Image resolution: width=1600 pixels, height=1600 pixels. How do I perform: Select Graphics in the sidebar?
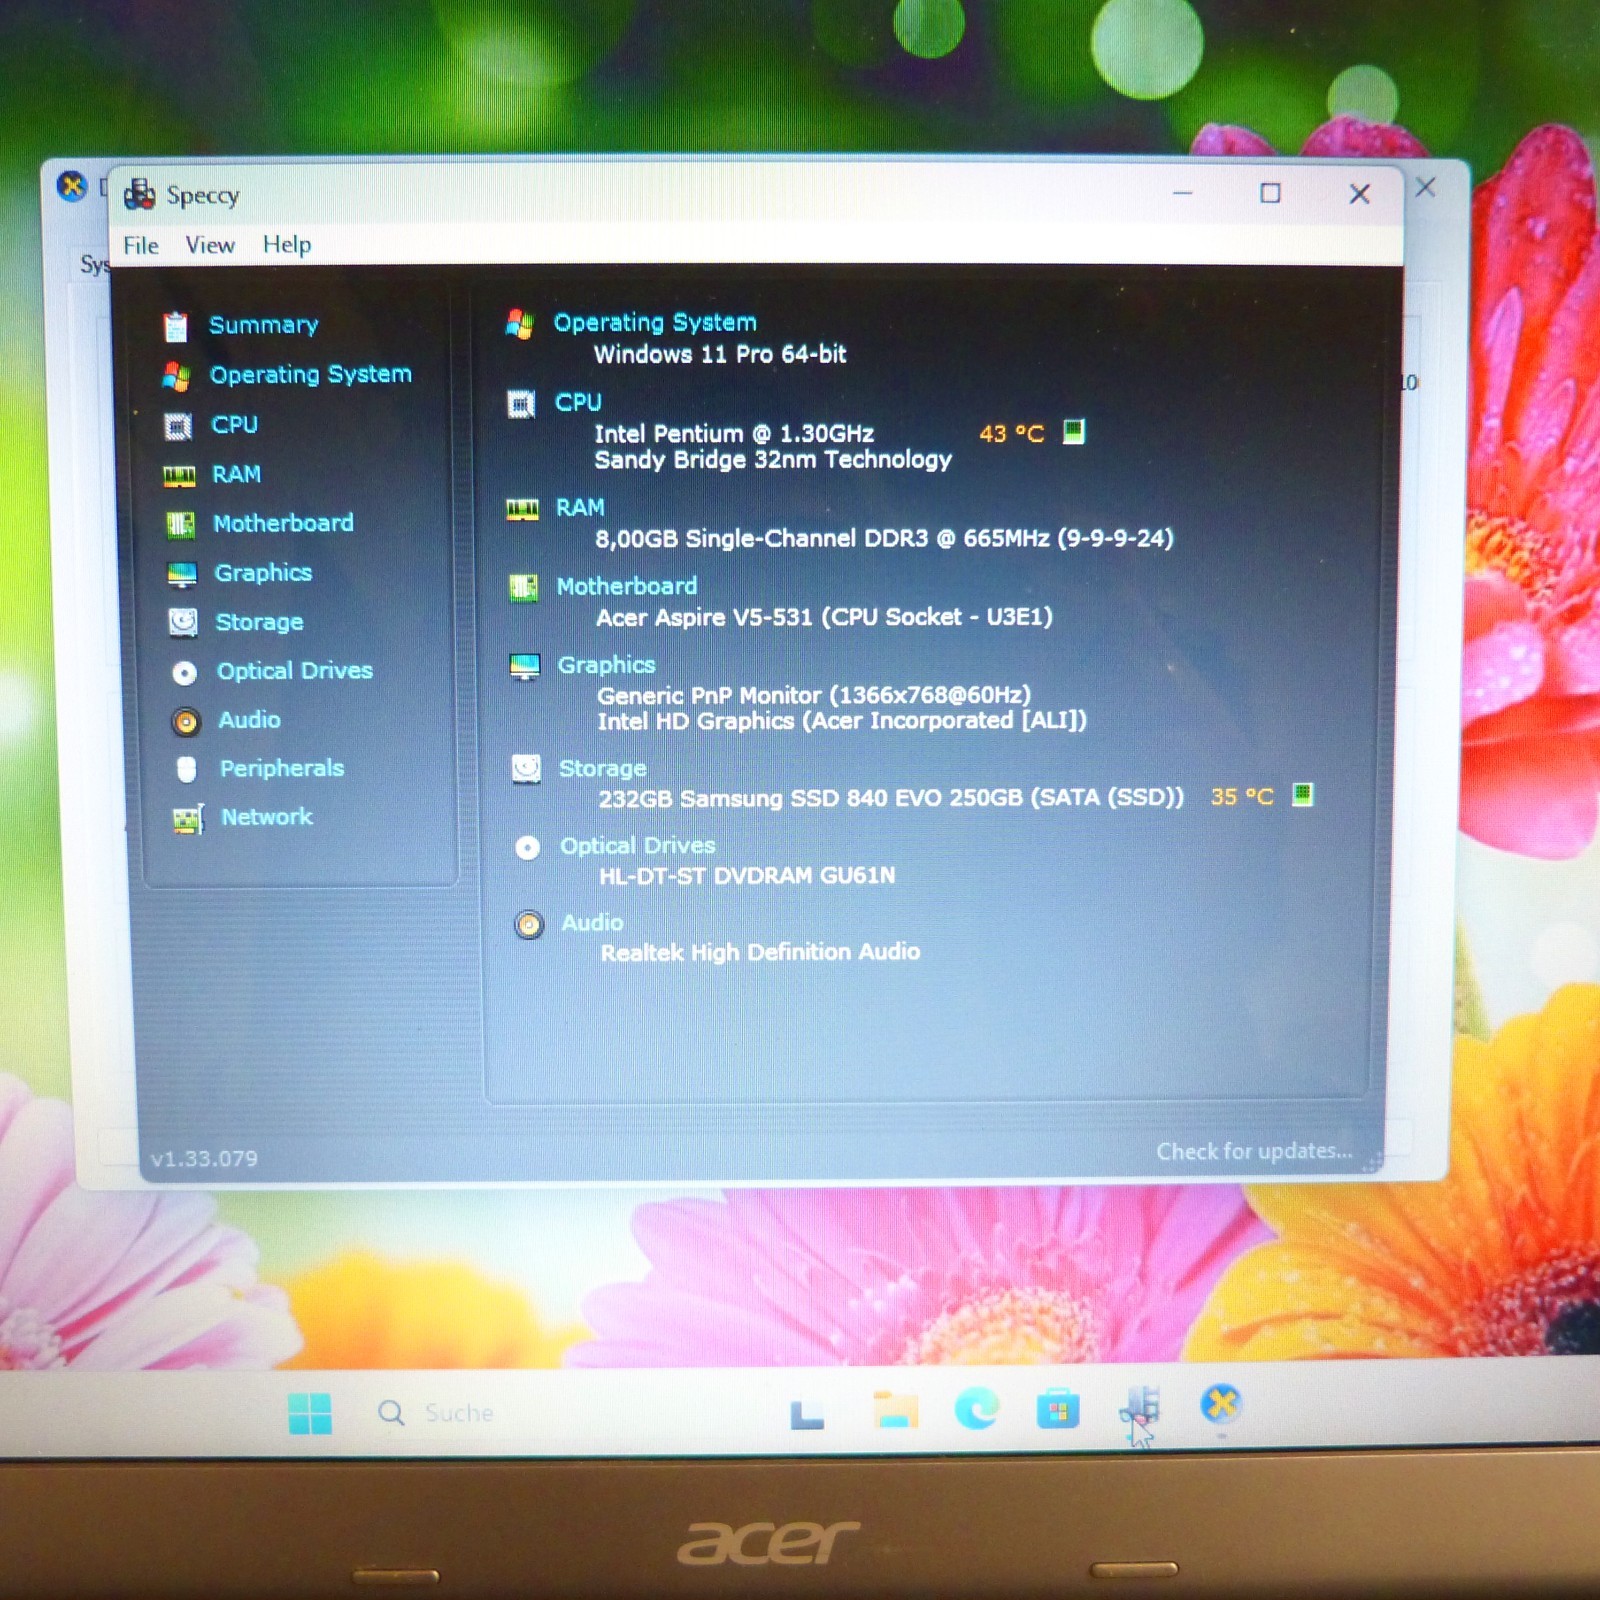263,573
